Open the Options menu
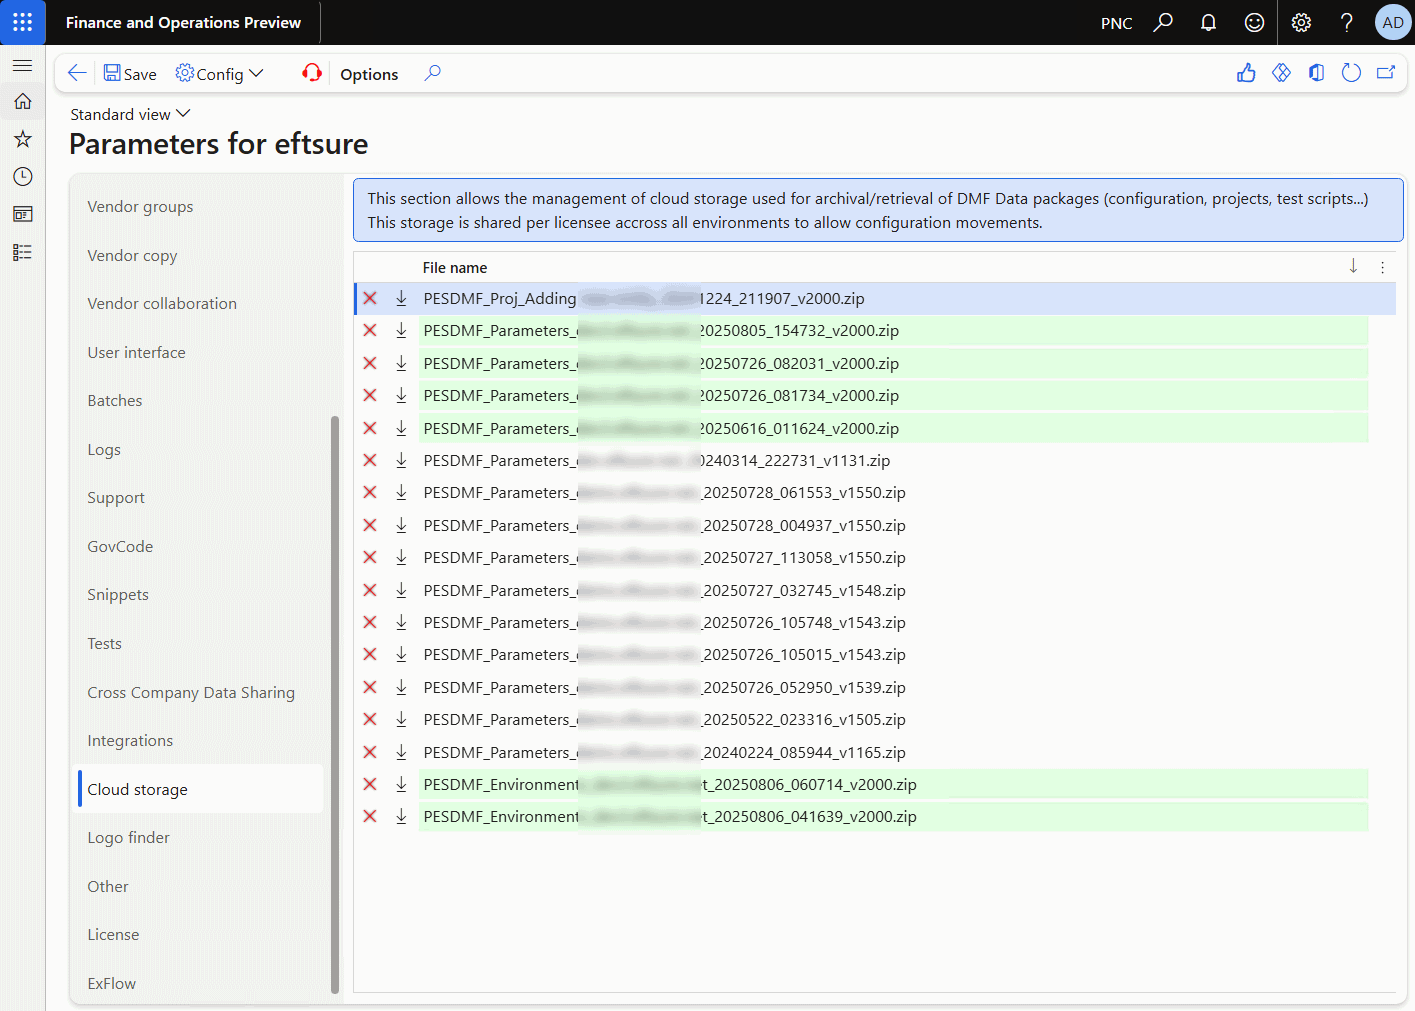This screenshot has height=1011, width=1415. point(369,74)
